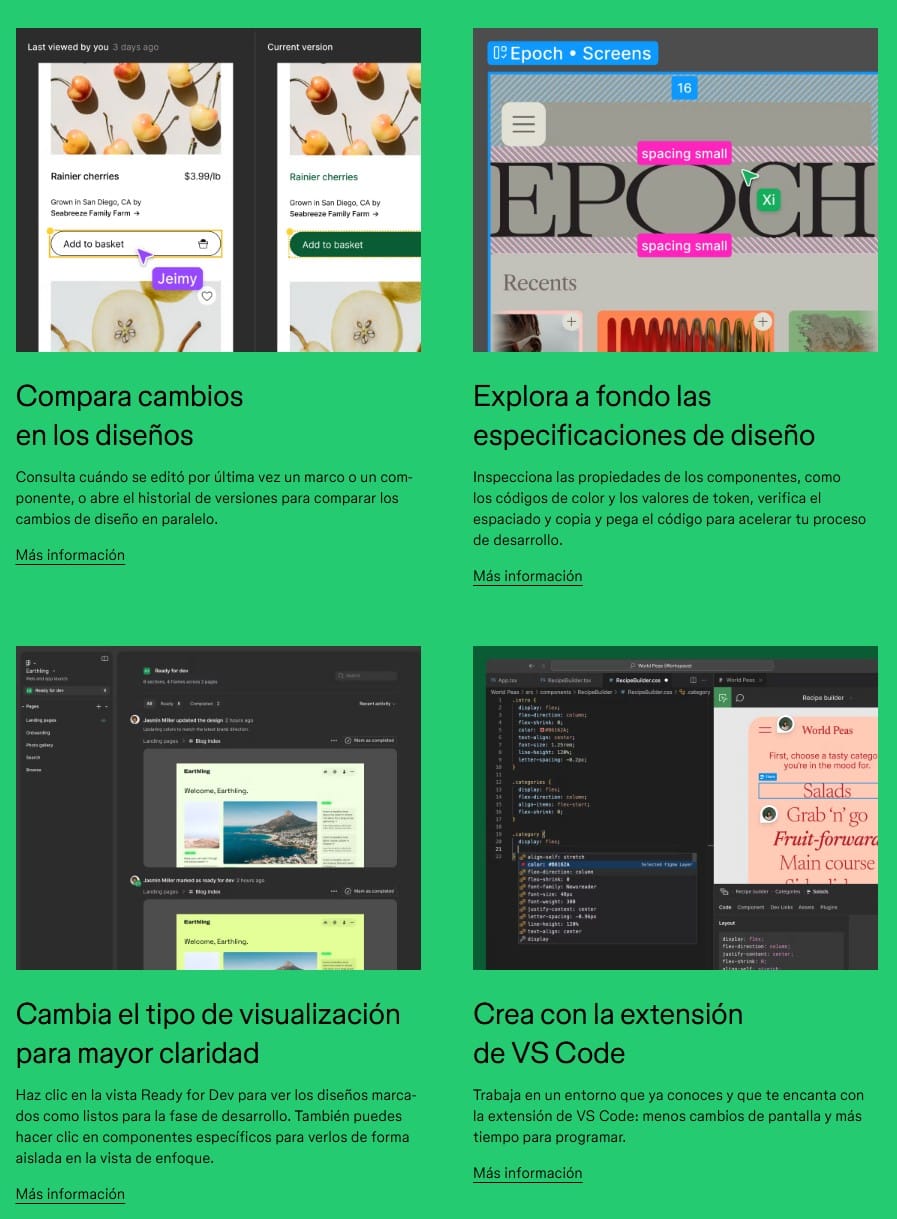Open the Landing pages page in the sidebar
The width and height of the screenshot is (897, 1219).
(41, 720)
